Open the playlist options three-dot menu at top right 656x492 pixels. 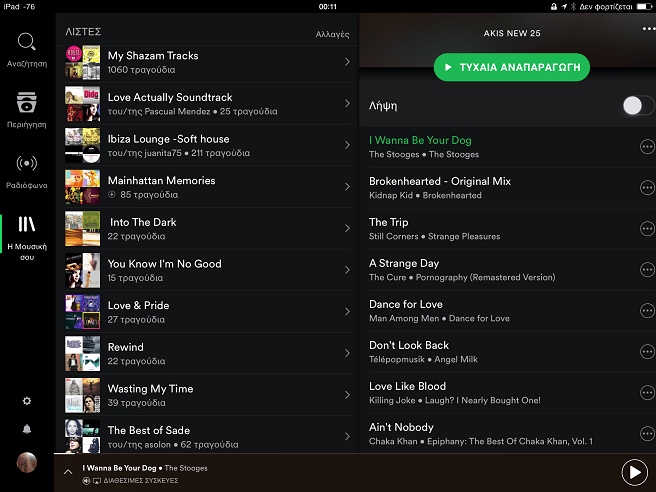648,29
